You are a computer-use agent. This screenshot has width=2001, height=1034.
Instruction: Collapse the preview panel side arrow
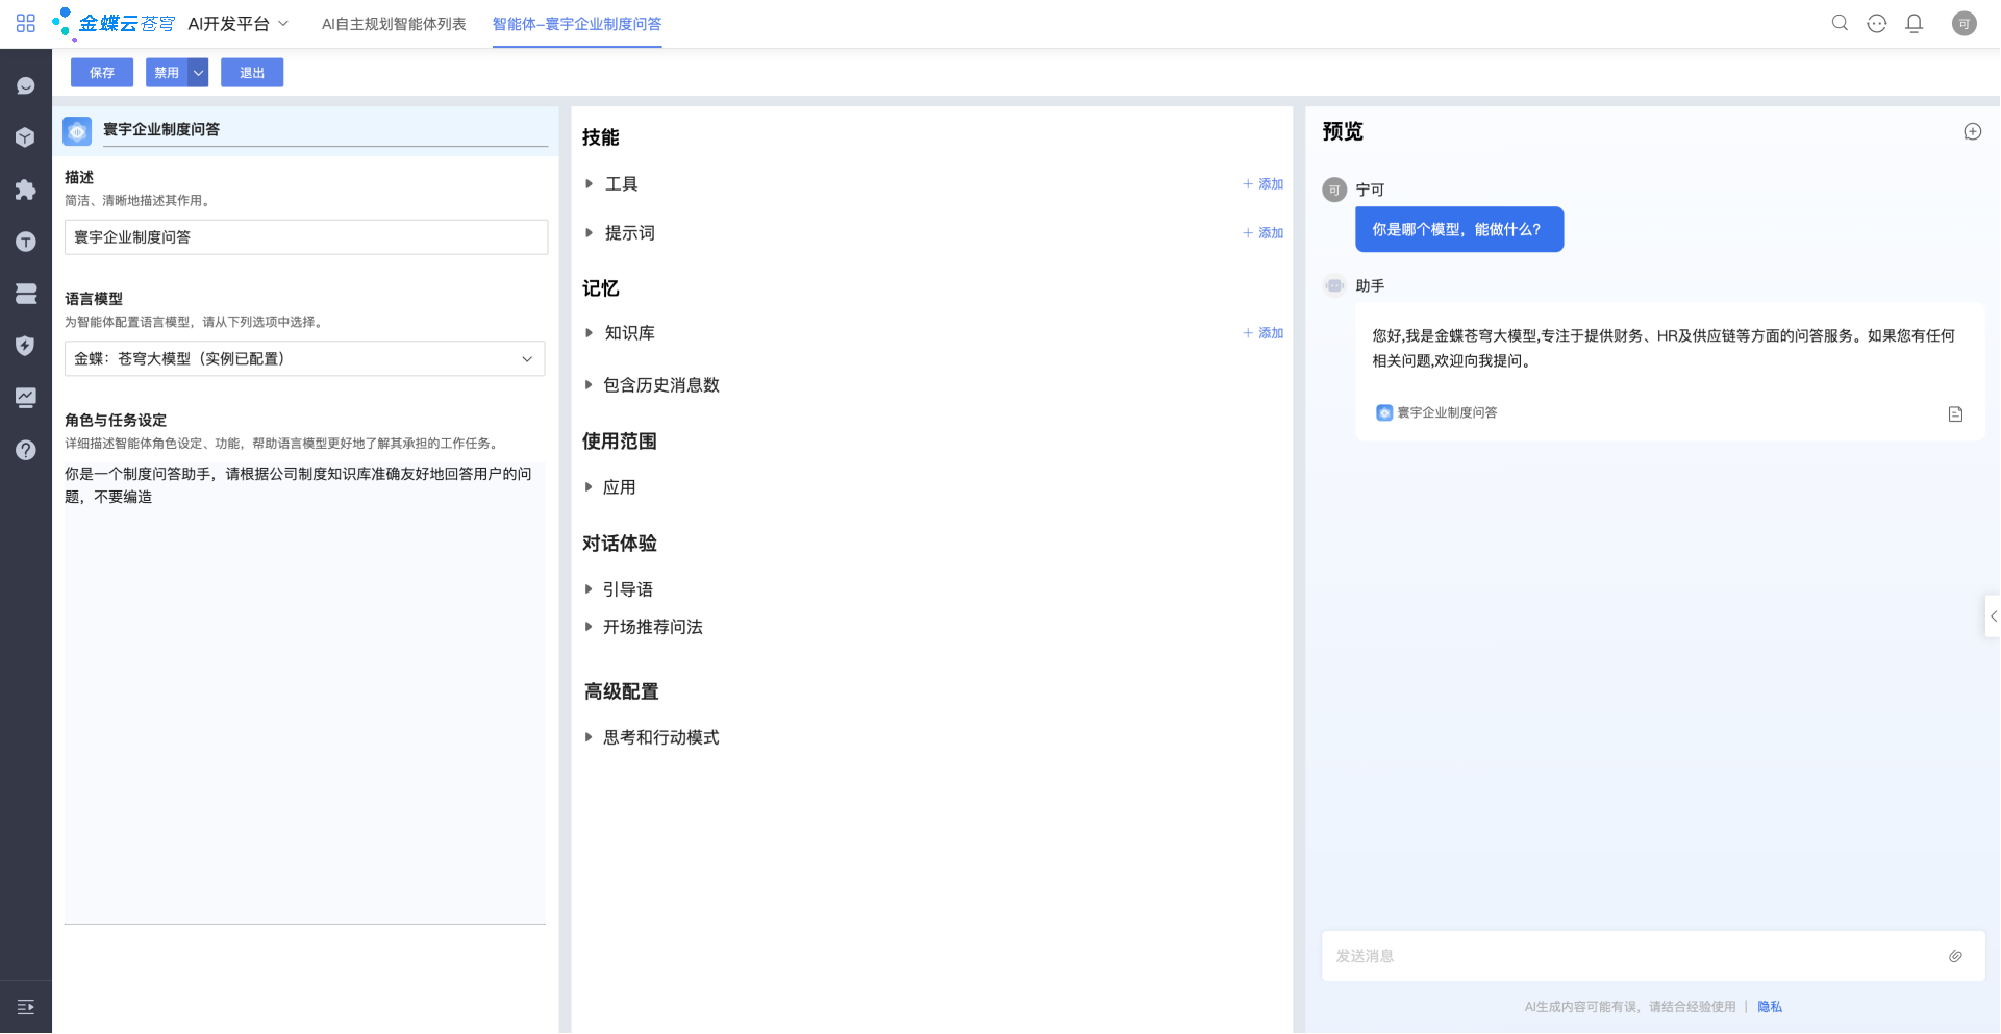(x=1992, y=616)
